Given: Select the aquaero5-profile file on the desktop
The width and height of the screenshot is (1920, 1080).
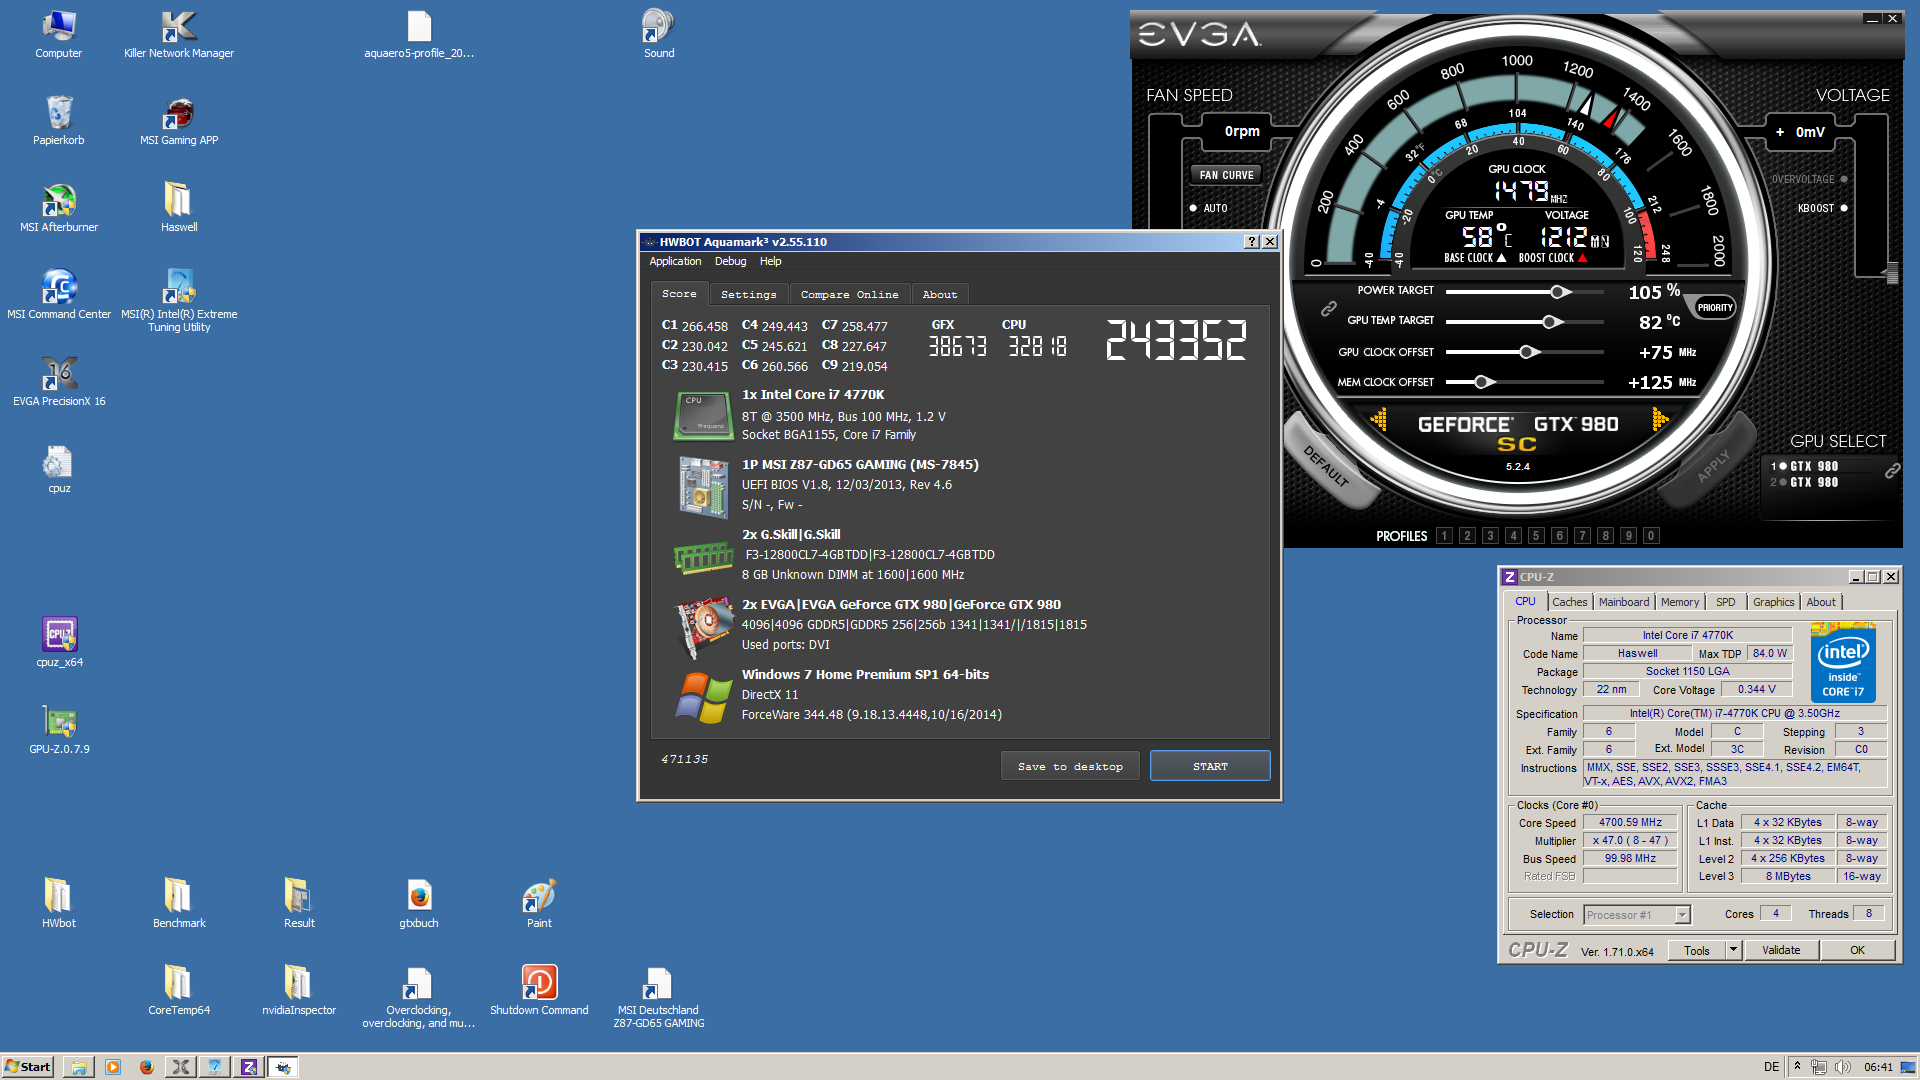Looking at the screenshot, I should pos(419,34).
